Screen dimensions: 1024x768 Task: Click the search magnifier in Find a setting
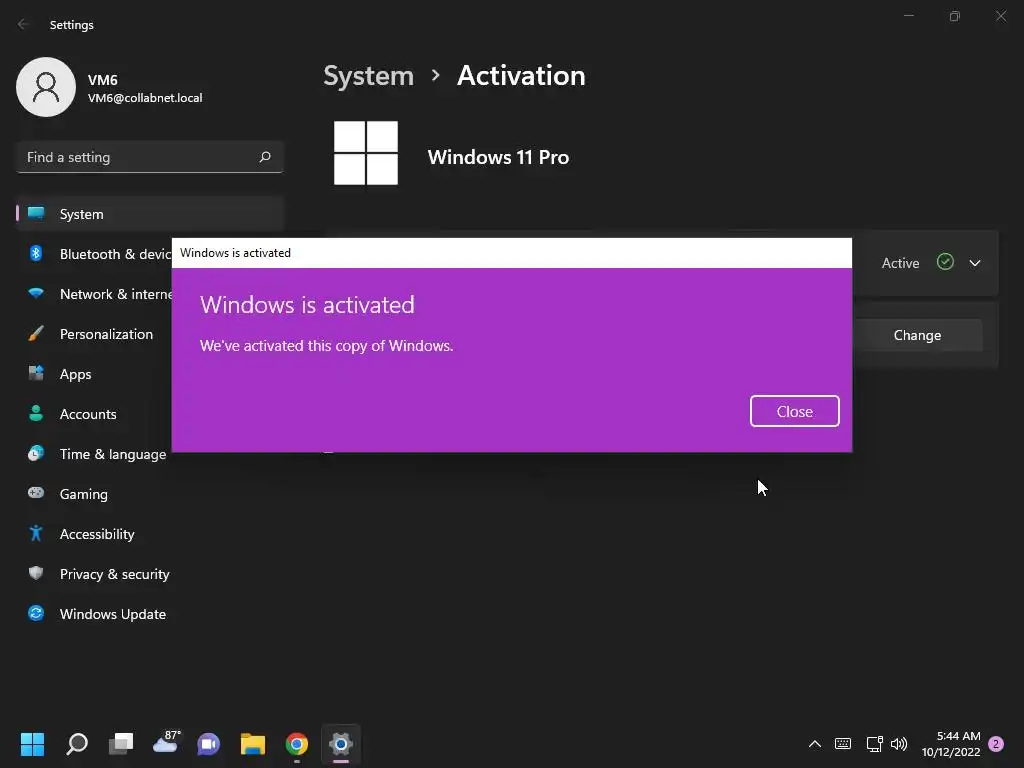click(x=264, y=157)
